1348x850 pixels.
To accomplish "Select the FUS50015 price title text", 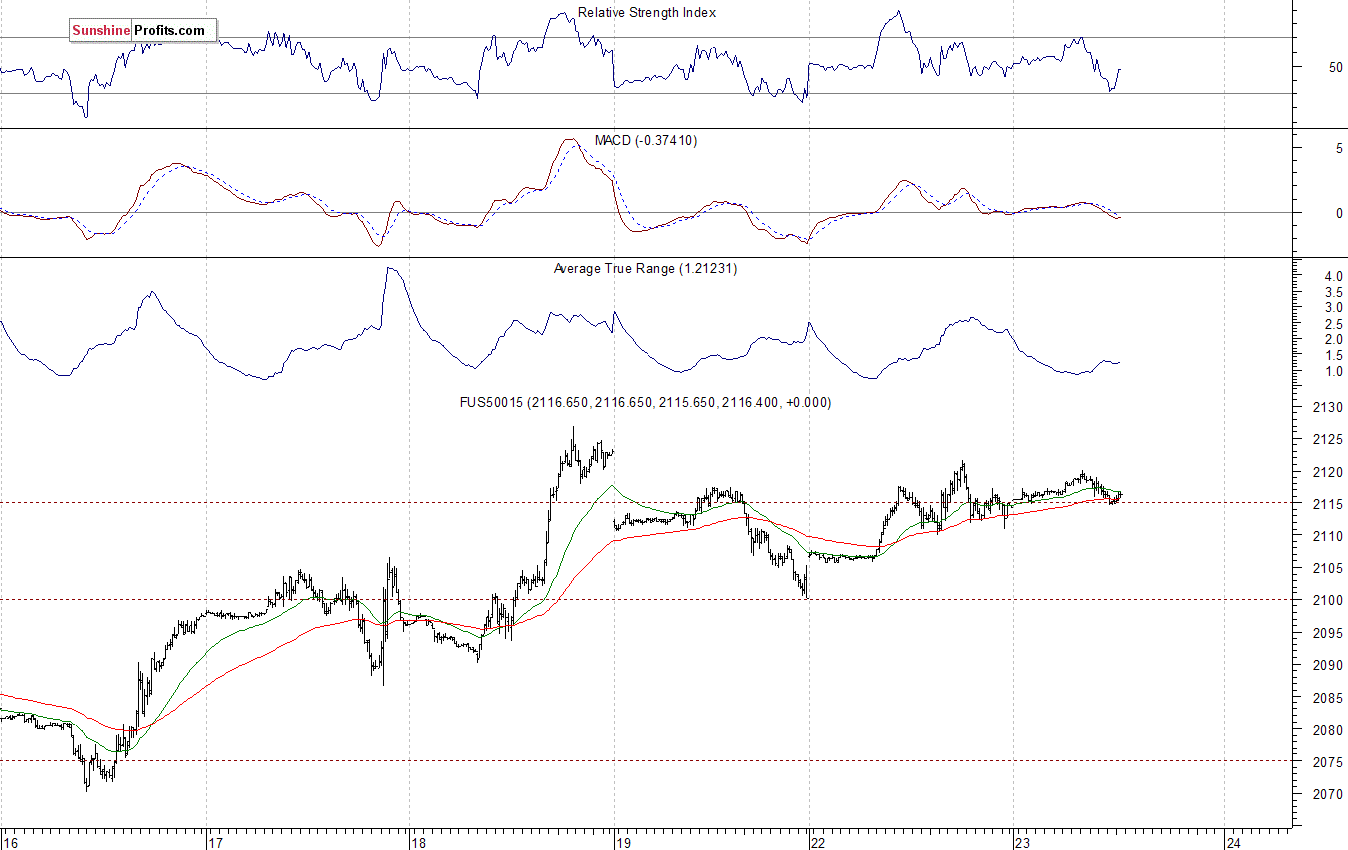I will click(645, 402).
